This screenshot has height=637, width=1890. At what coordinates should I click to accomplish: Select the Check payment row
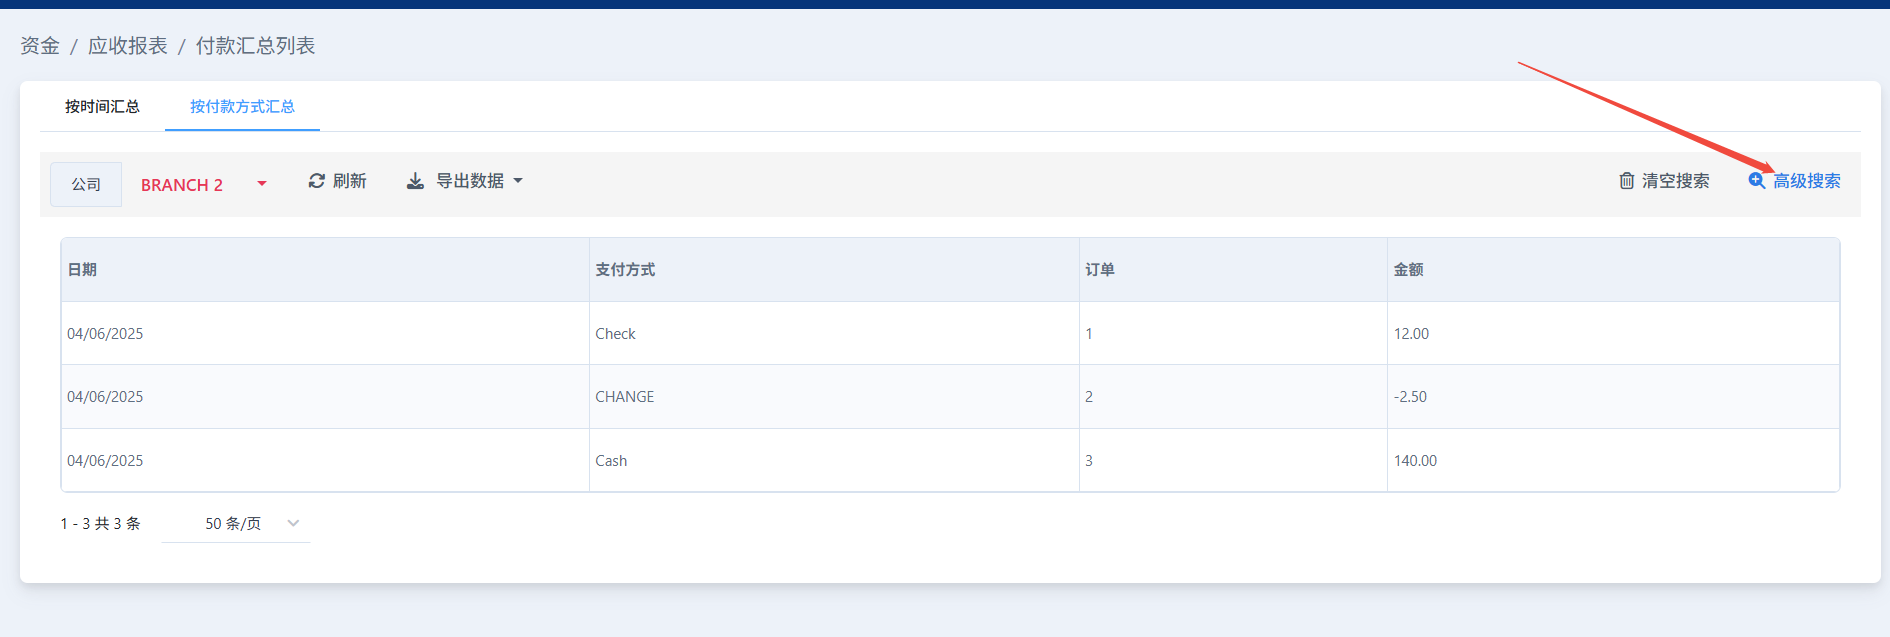point(615,334)
